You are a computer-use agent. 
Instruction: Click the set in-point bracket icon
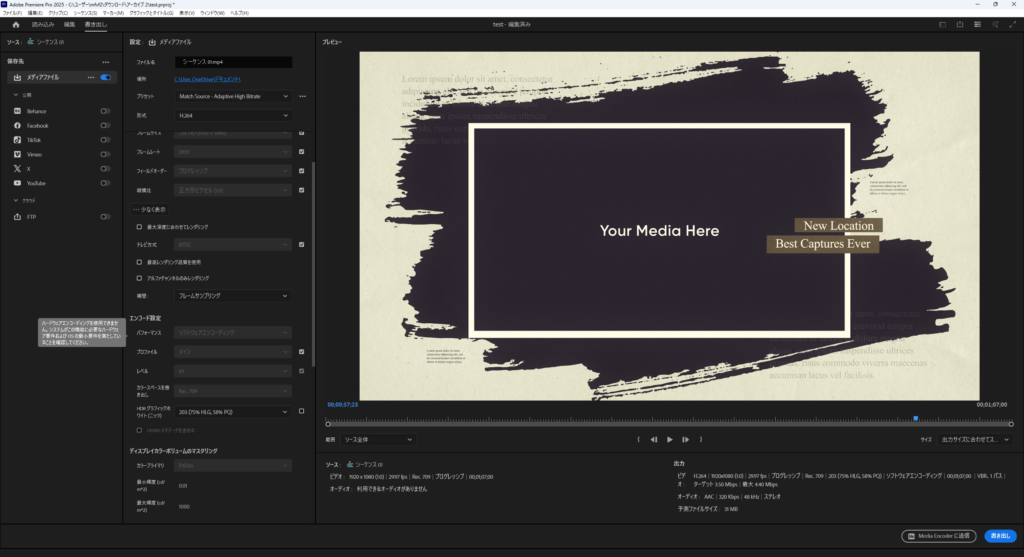(x=638, y=439)
